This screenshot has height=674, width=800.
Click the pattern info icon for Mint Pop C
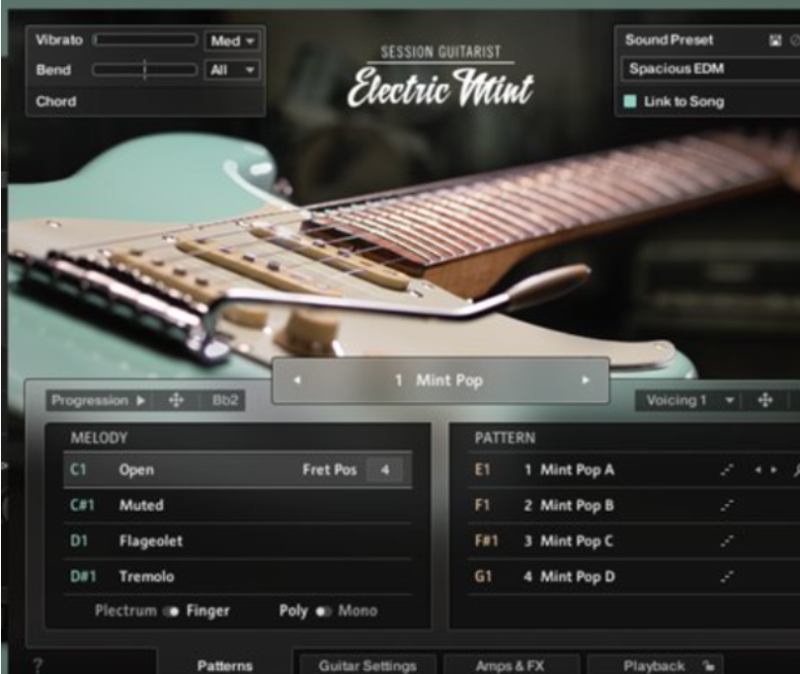pos(727,541)
